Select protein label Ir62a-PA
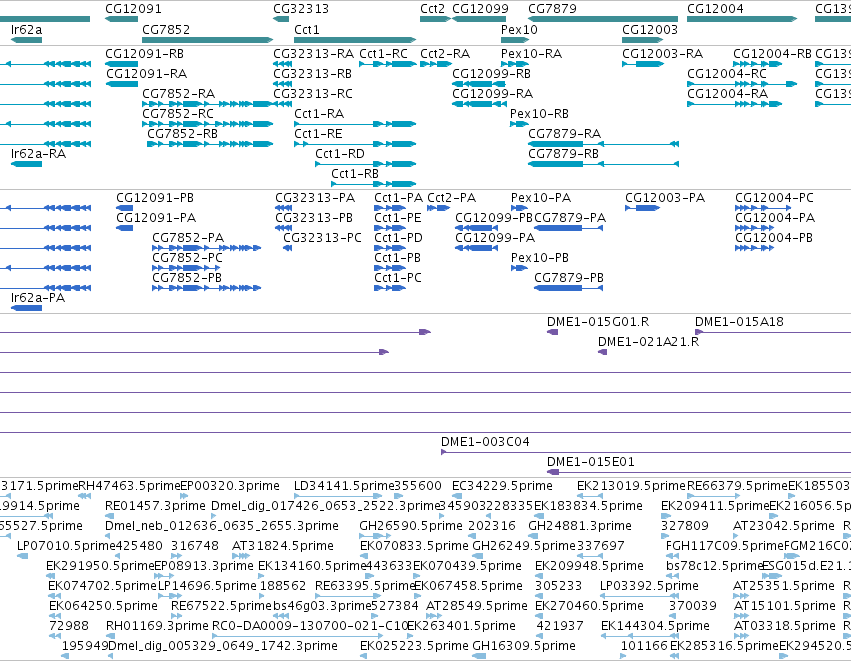Image resolution: width=851 pixels, height=661 pixels. (x=38, y=298)
